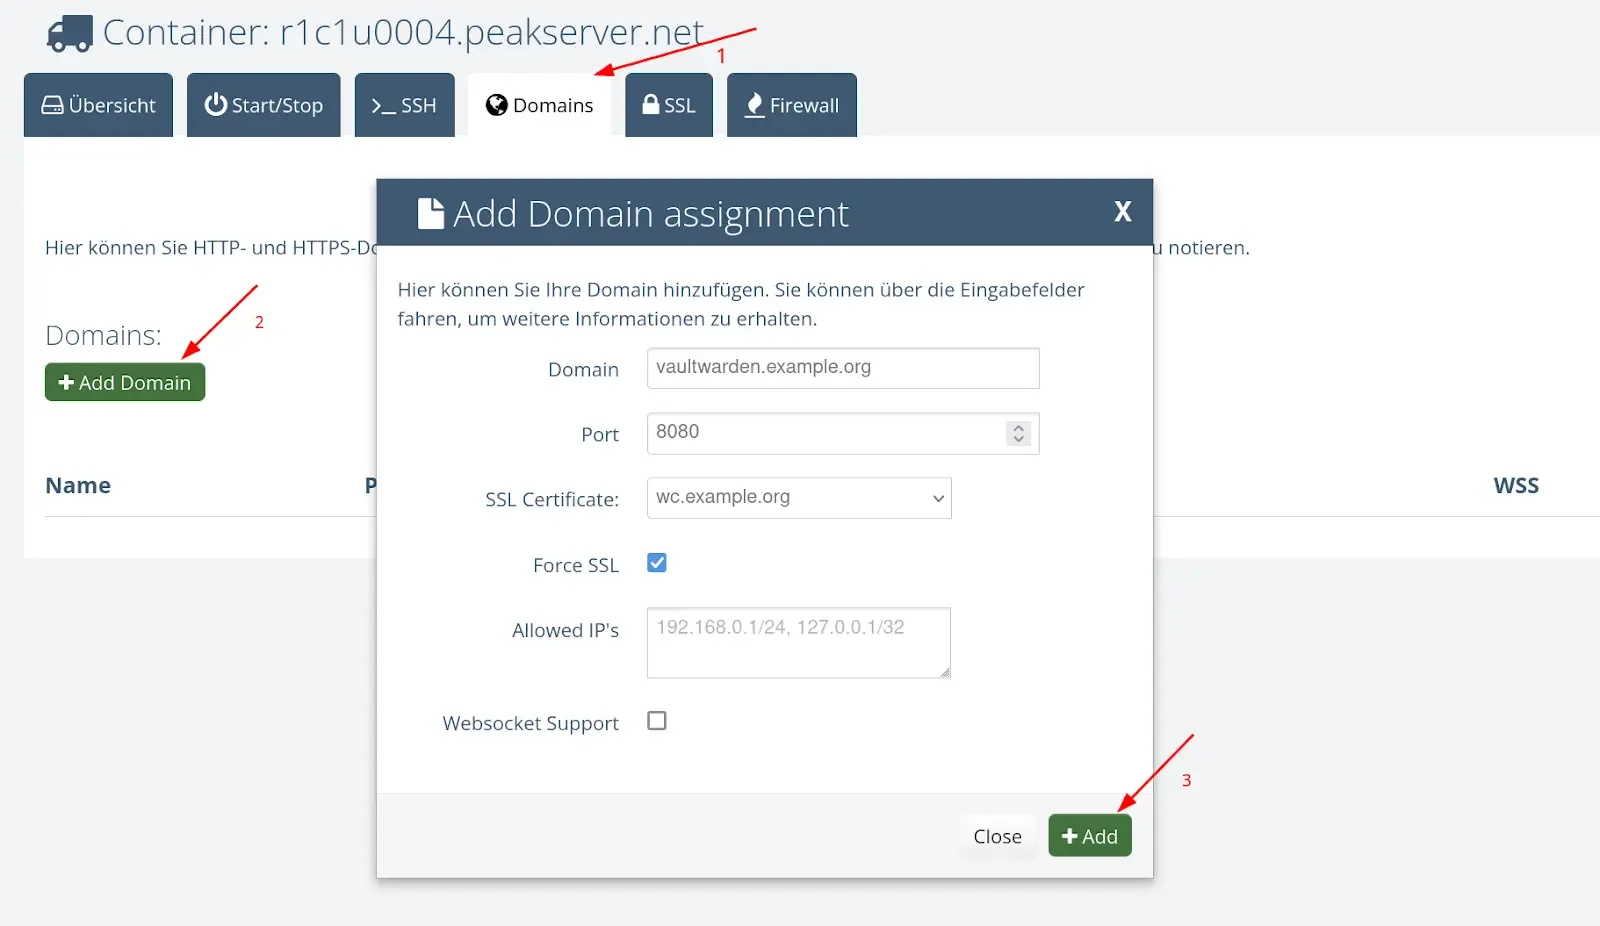
Task: Click the power icon on Start/Stop tab
Action: click(x=216, y=104)
